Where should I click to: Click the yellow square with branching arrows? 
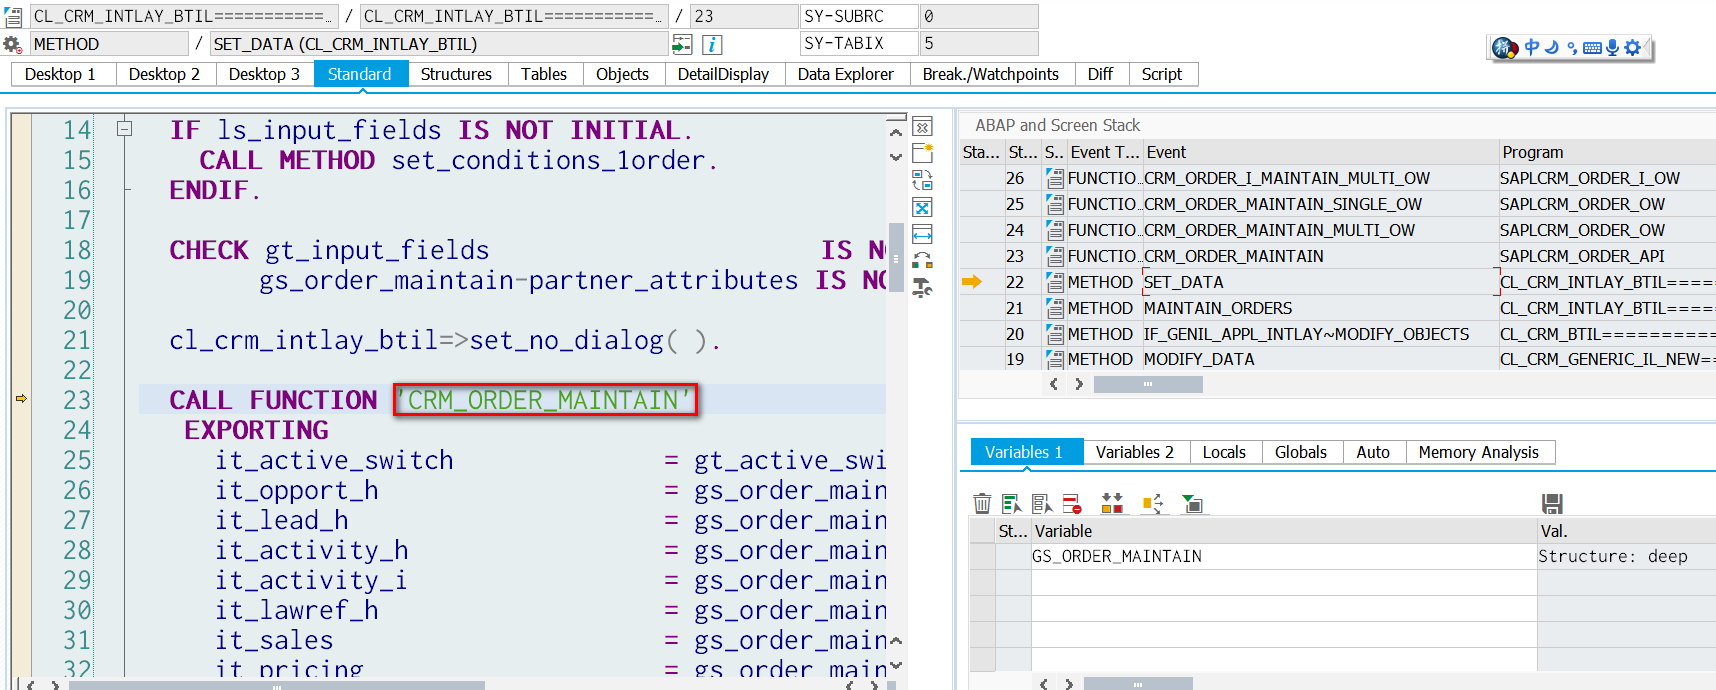[1152, 503]
